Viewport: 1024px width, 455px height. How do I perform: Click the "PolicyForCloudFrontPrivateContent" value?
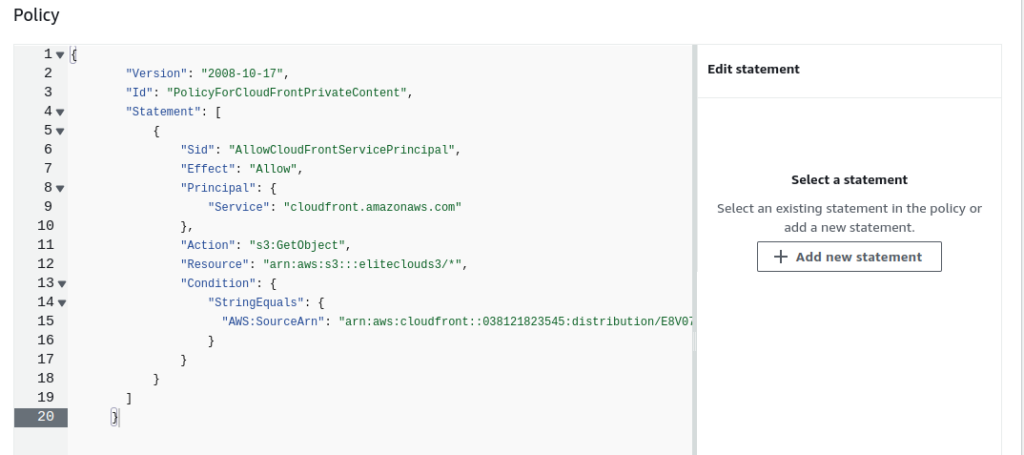point(287,92)
